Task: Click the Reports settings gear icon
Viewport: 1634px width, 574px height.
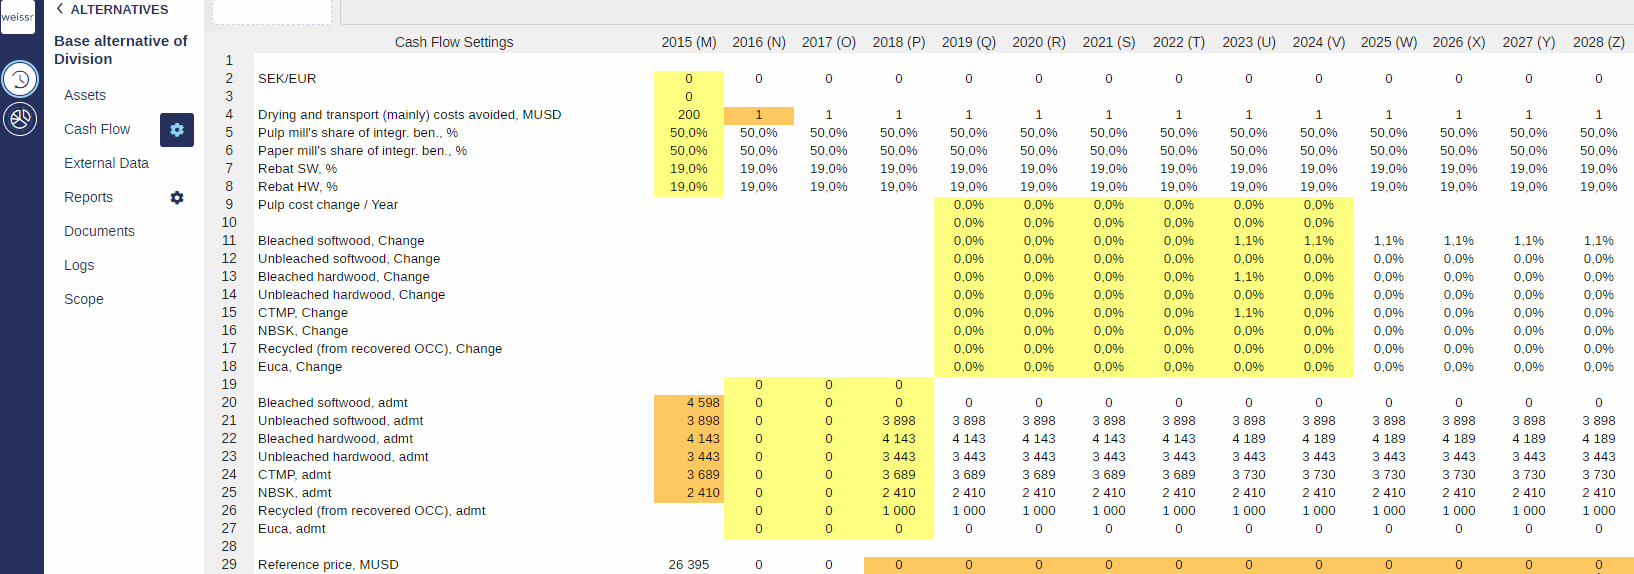Action: click(177, 198)
